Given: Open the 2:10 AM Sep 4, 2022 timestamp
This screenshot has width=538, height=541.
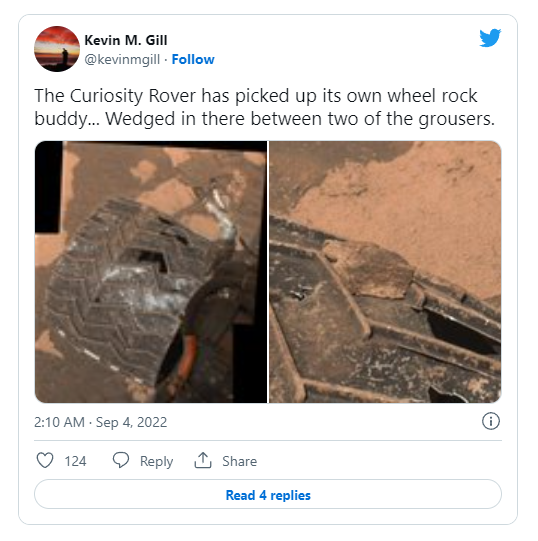Looking at the screenshot, I should pos(100,422).
